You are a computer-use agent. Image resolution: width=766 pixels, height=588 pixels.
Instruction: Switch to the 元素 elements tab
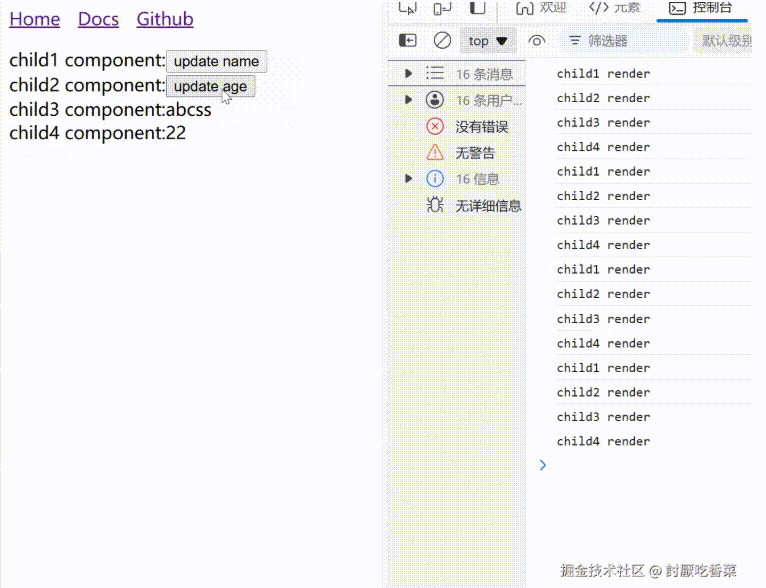pyautogui.click(x=615, y=8)
